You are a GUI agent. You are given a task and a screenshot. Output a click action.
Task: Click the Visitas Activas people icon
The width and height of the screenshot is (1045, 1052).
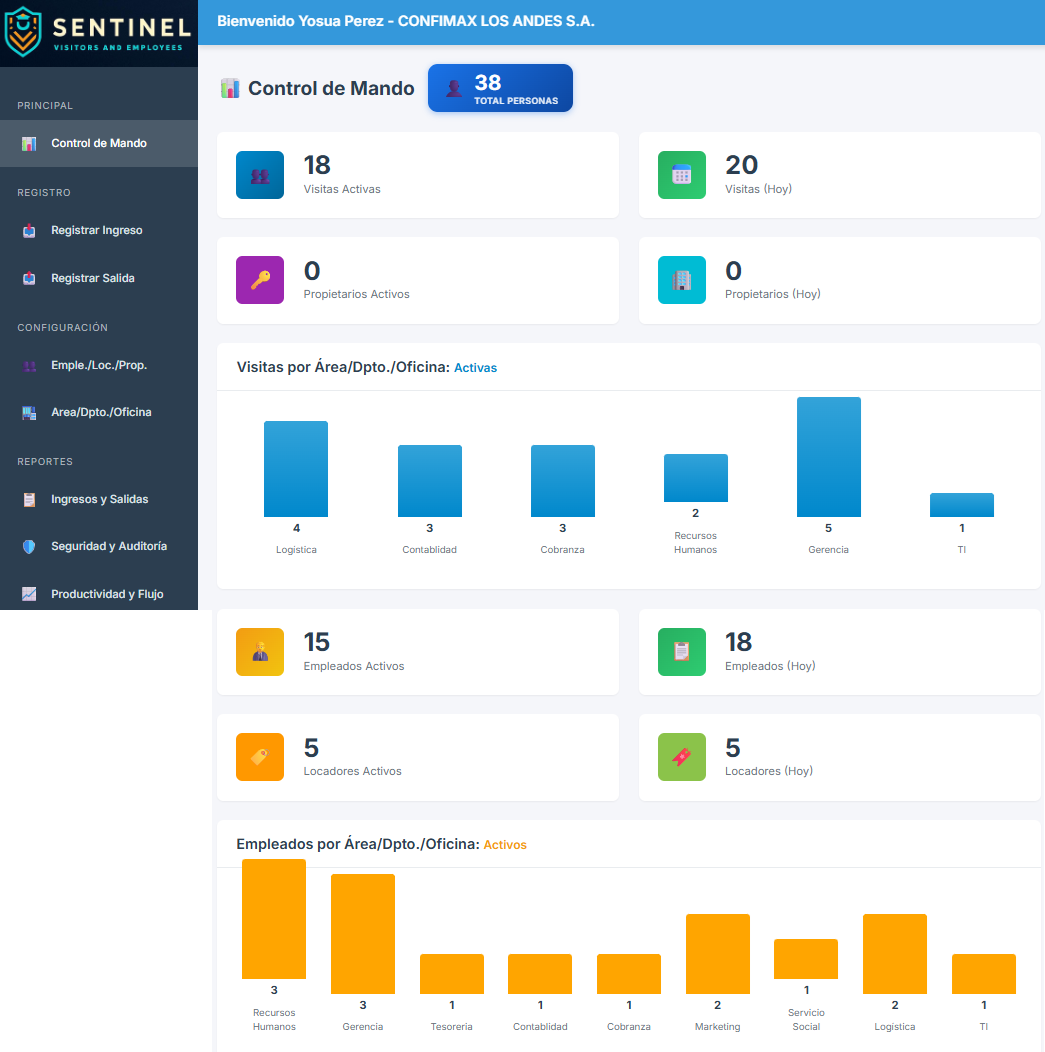click(260, 173)
